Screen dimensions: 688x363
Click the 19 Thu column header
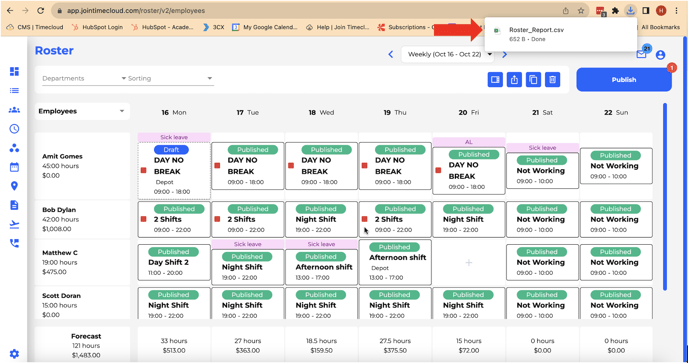point(395,112)
